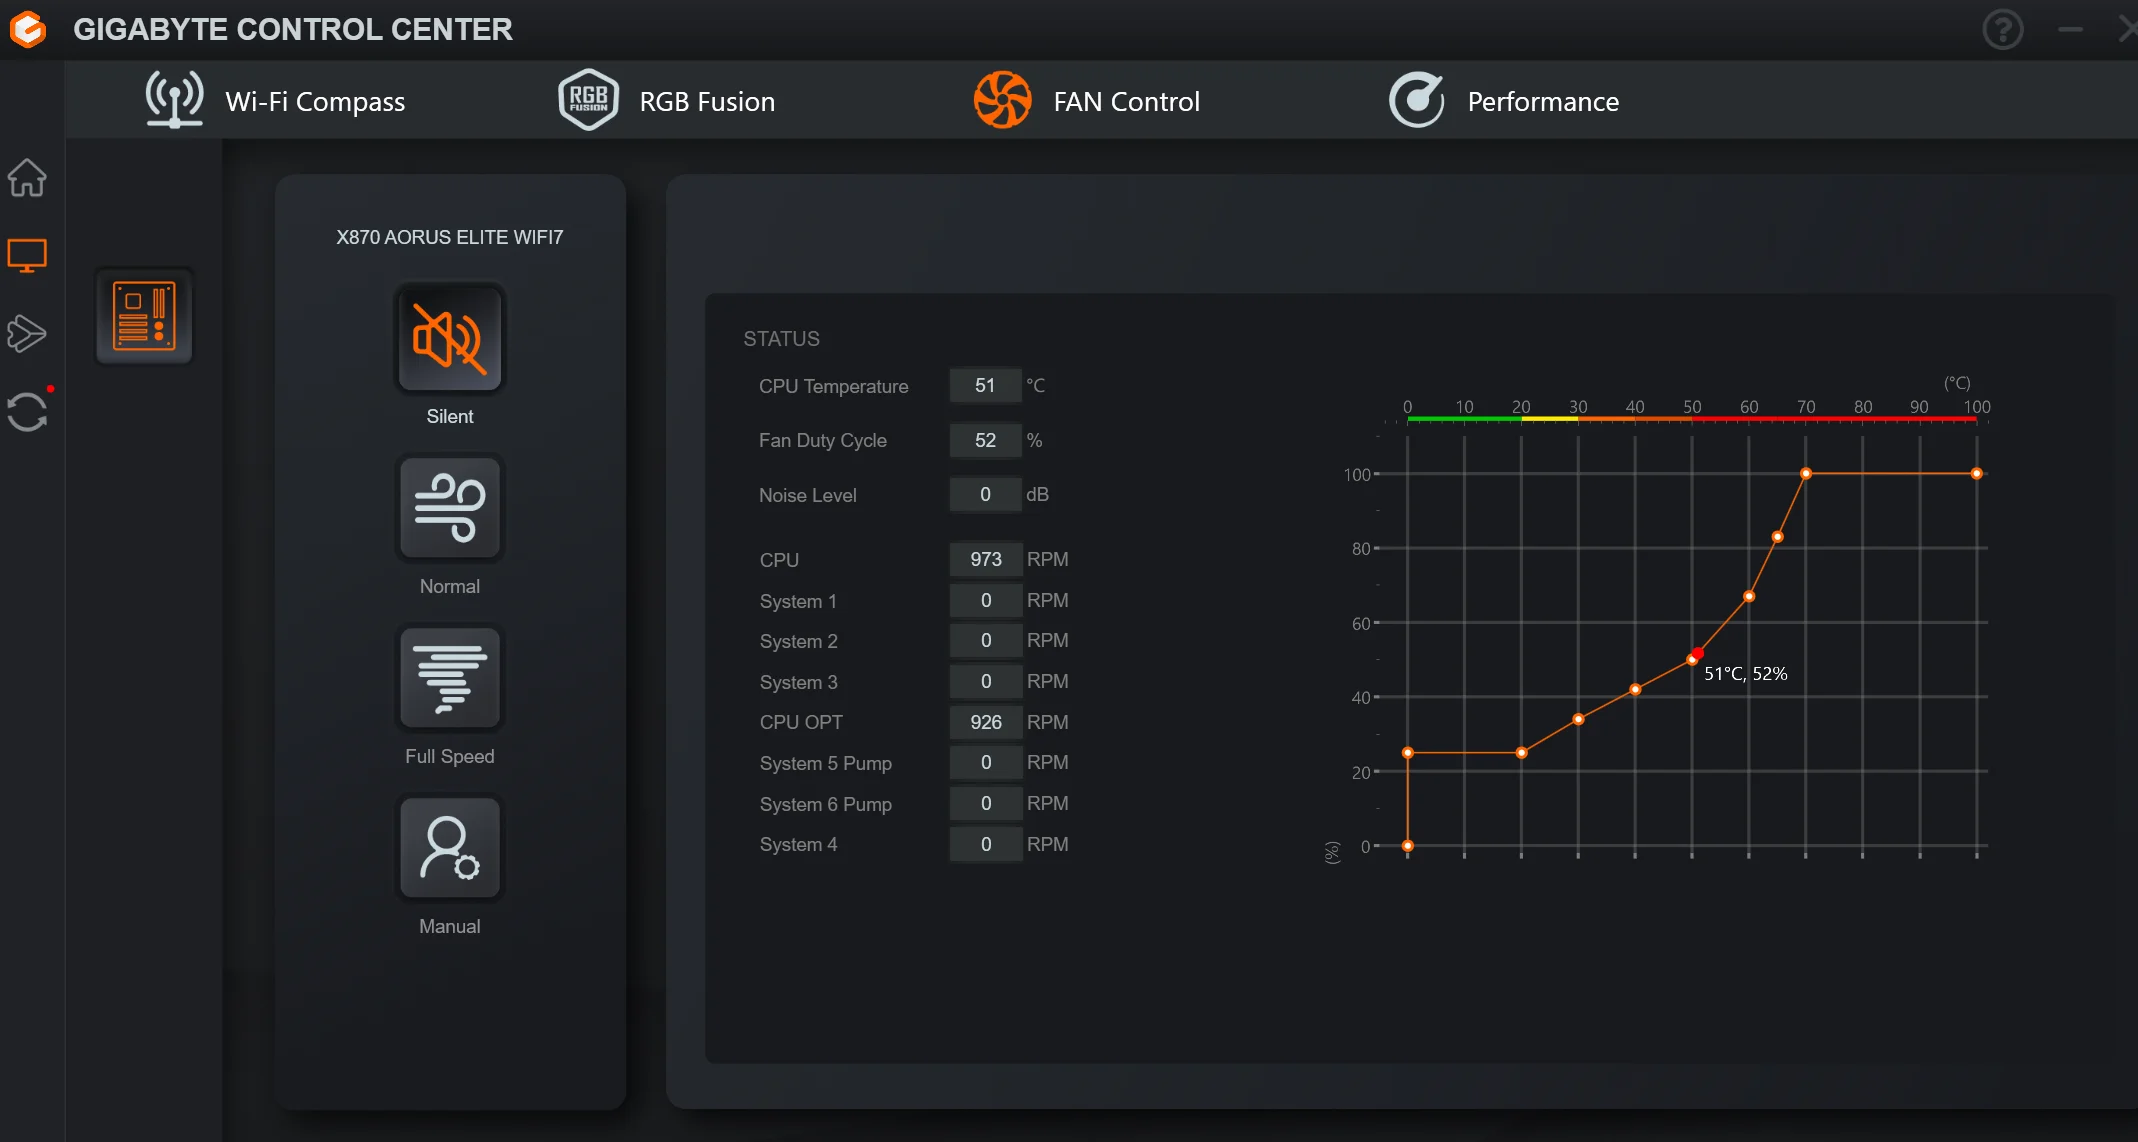2138x1142 pixels.
Task: Choose the Normal fan profile icon
Action: tap(449, 509)
